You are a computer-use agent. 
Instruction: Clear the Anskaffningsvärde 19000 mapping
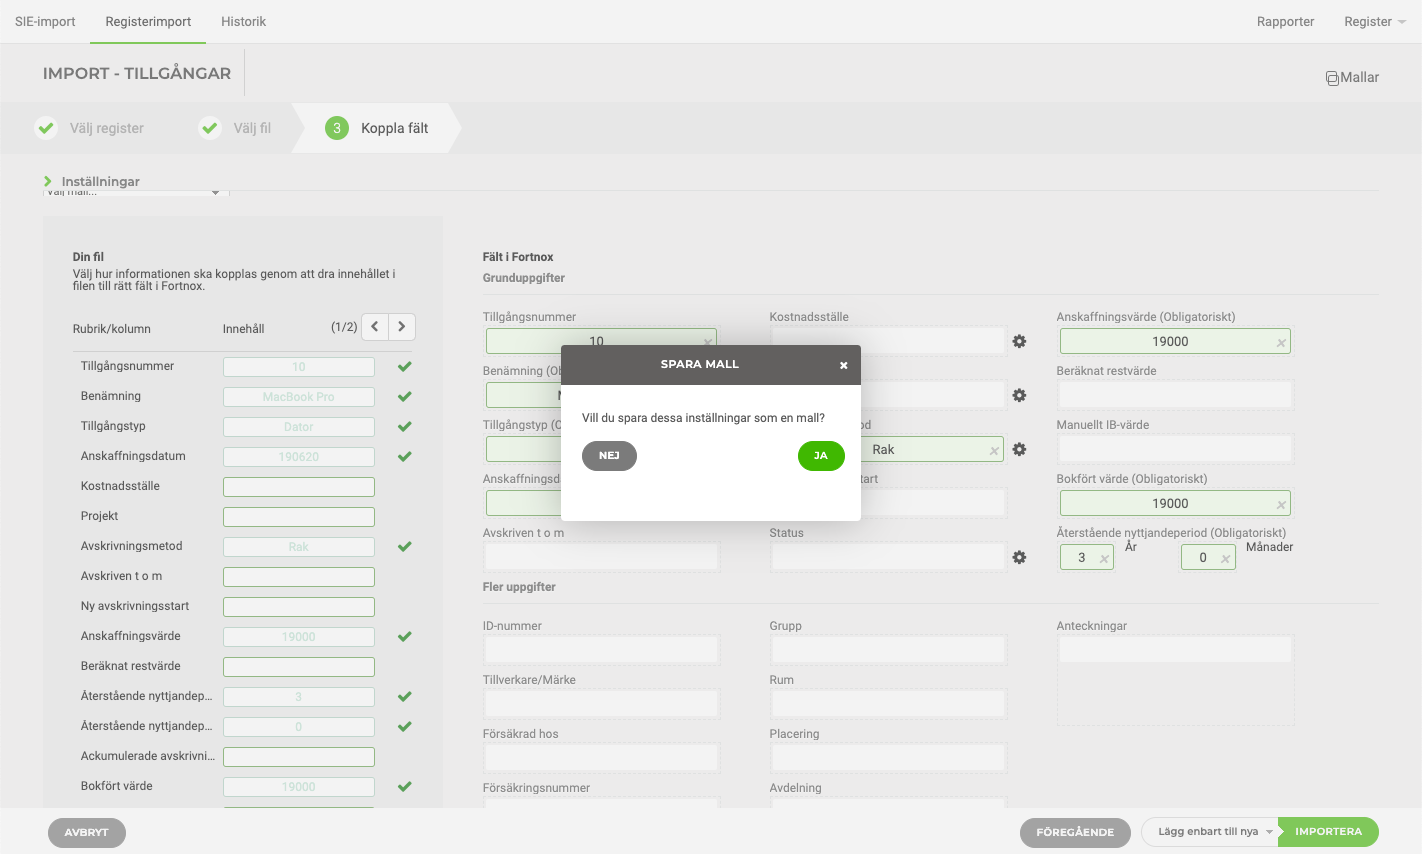(1281, 343)
